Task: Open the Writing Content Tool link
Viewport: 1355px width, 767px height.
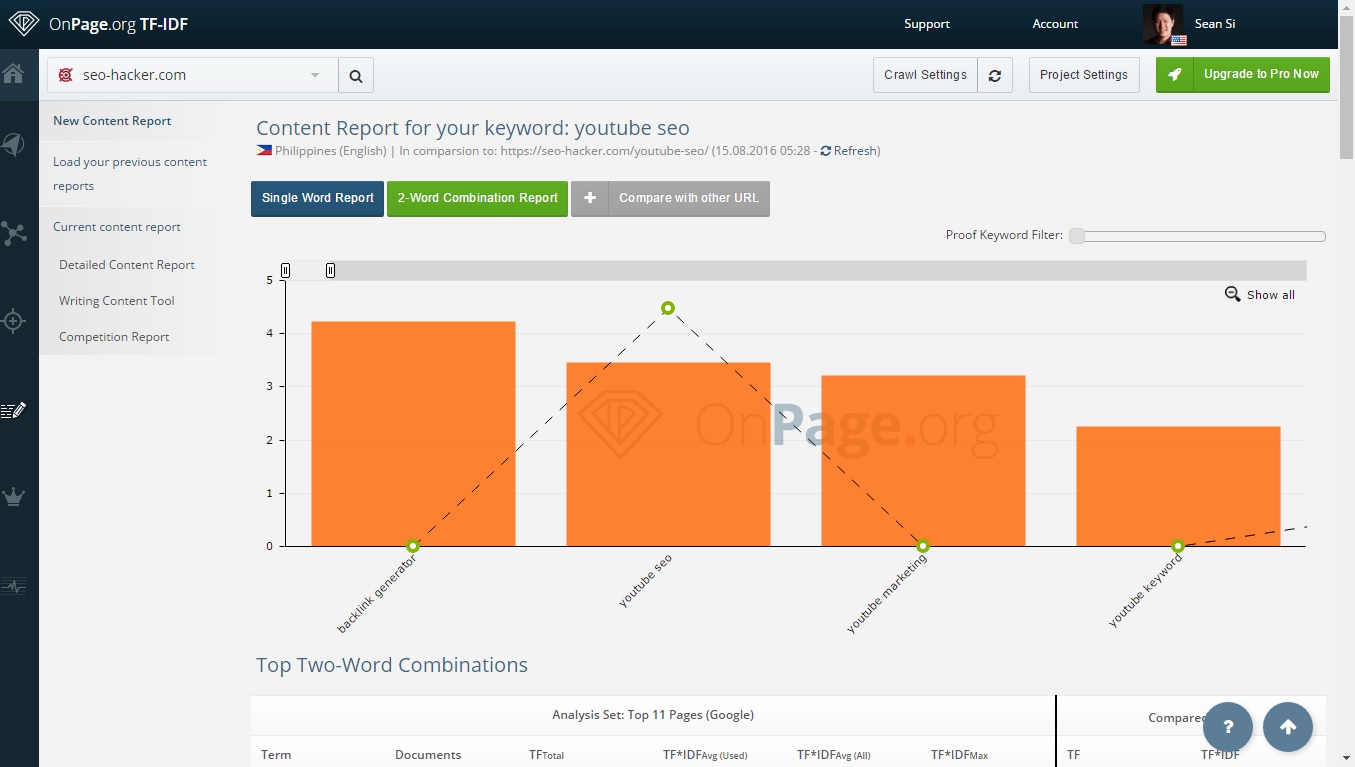Action: point(117,301)
